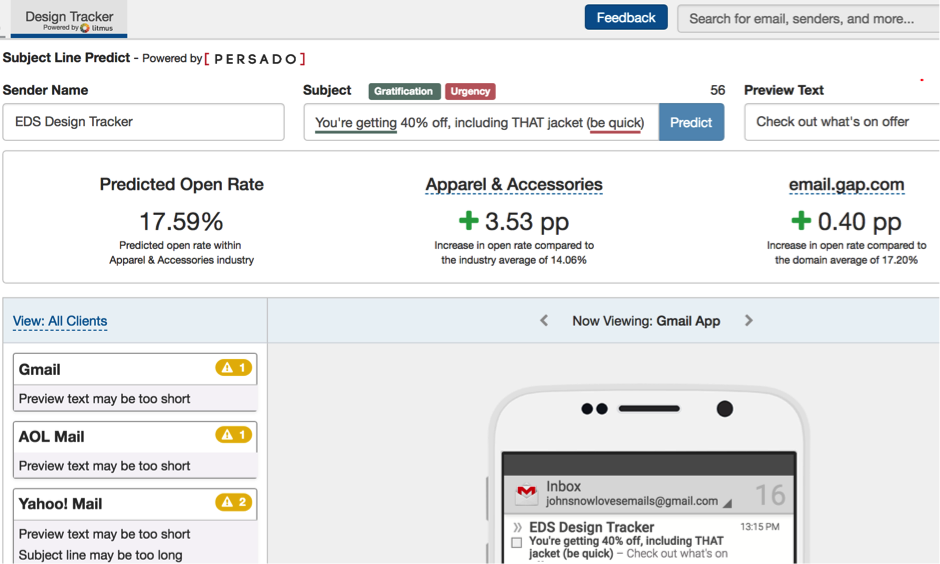The height and width of the screenshot is (564, 940).
Task: Select the Gratification tag
Action: (404, 91)
